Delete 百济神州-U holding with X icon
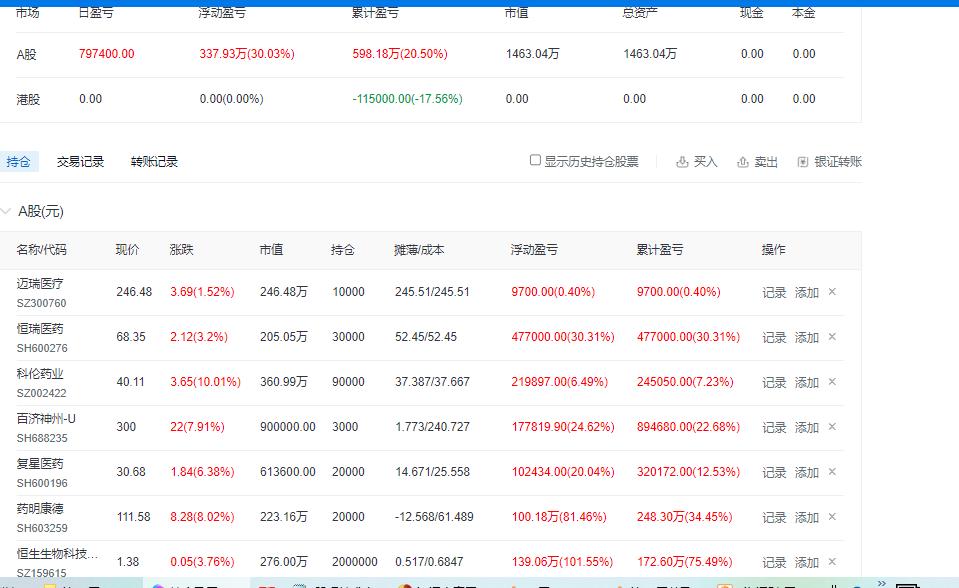959x588 pixels. tap(832, 426)
